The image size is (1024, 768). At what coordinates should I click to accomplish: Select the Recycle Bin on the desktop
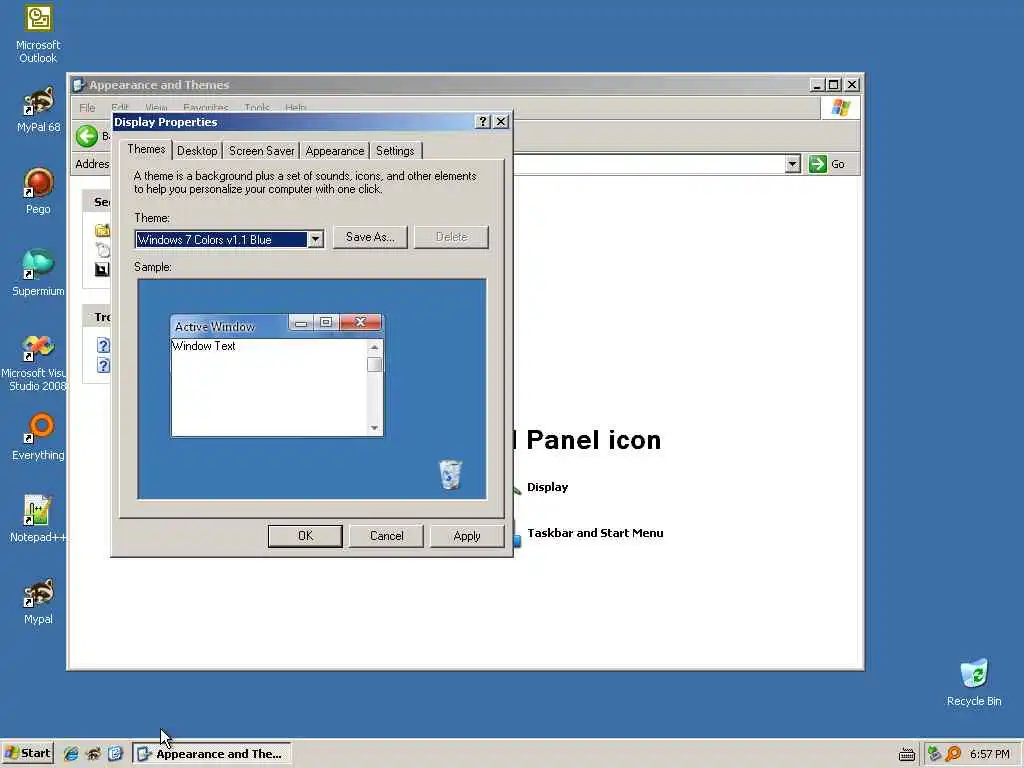(x=974, y=682)
